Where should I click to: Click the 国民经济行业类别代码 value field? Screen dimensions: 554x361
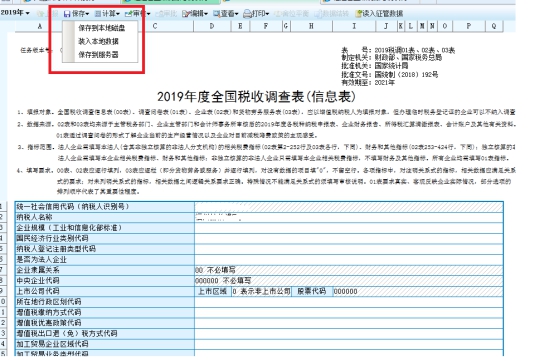[x=349, y=238]
